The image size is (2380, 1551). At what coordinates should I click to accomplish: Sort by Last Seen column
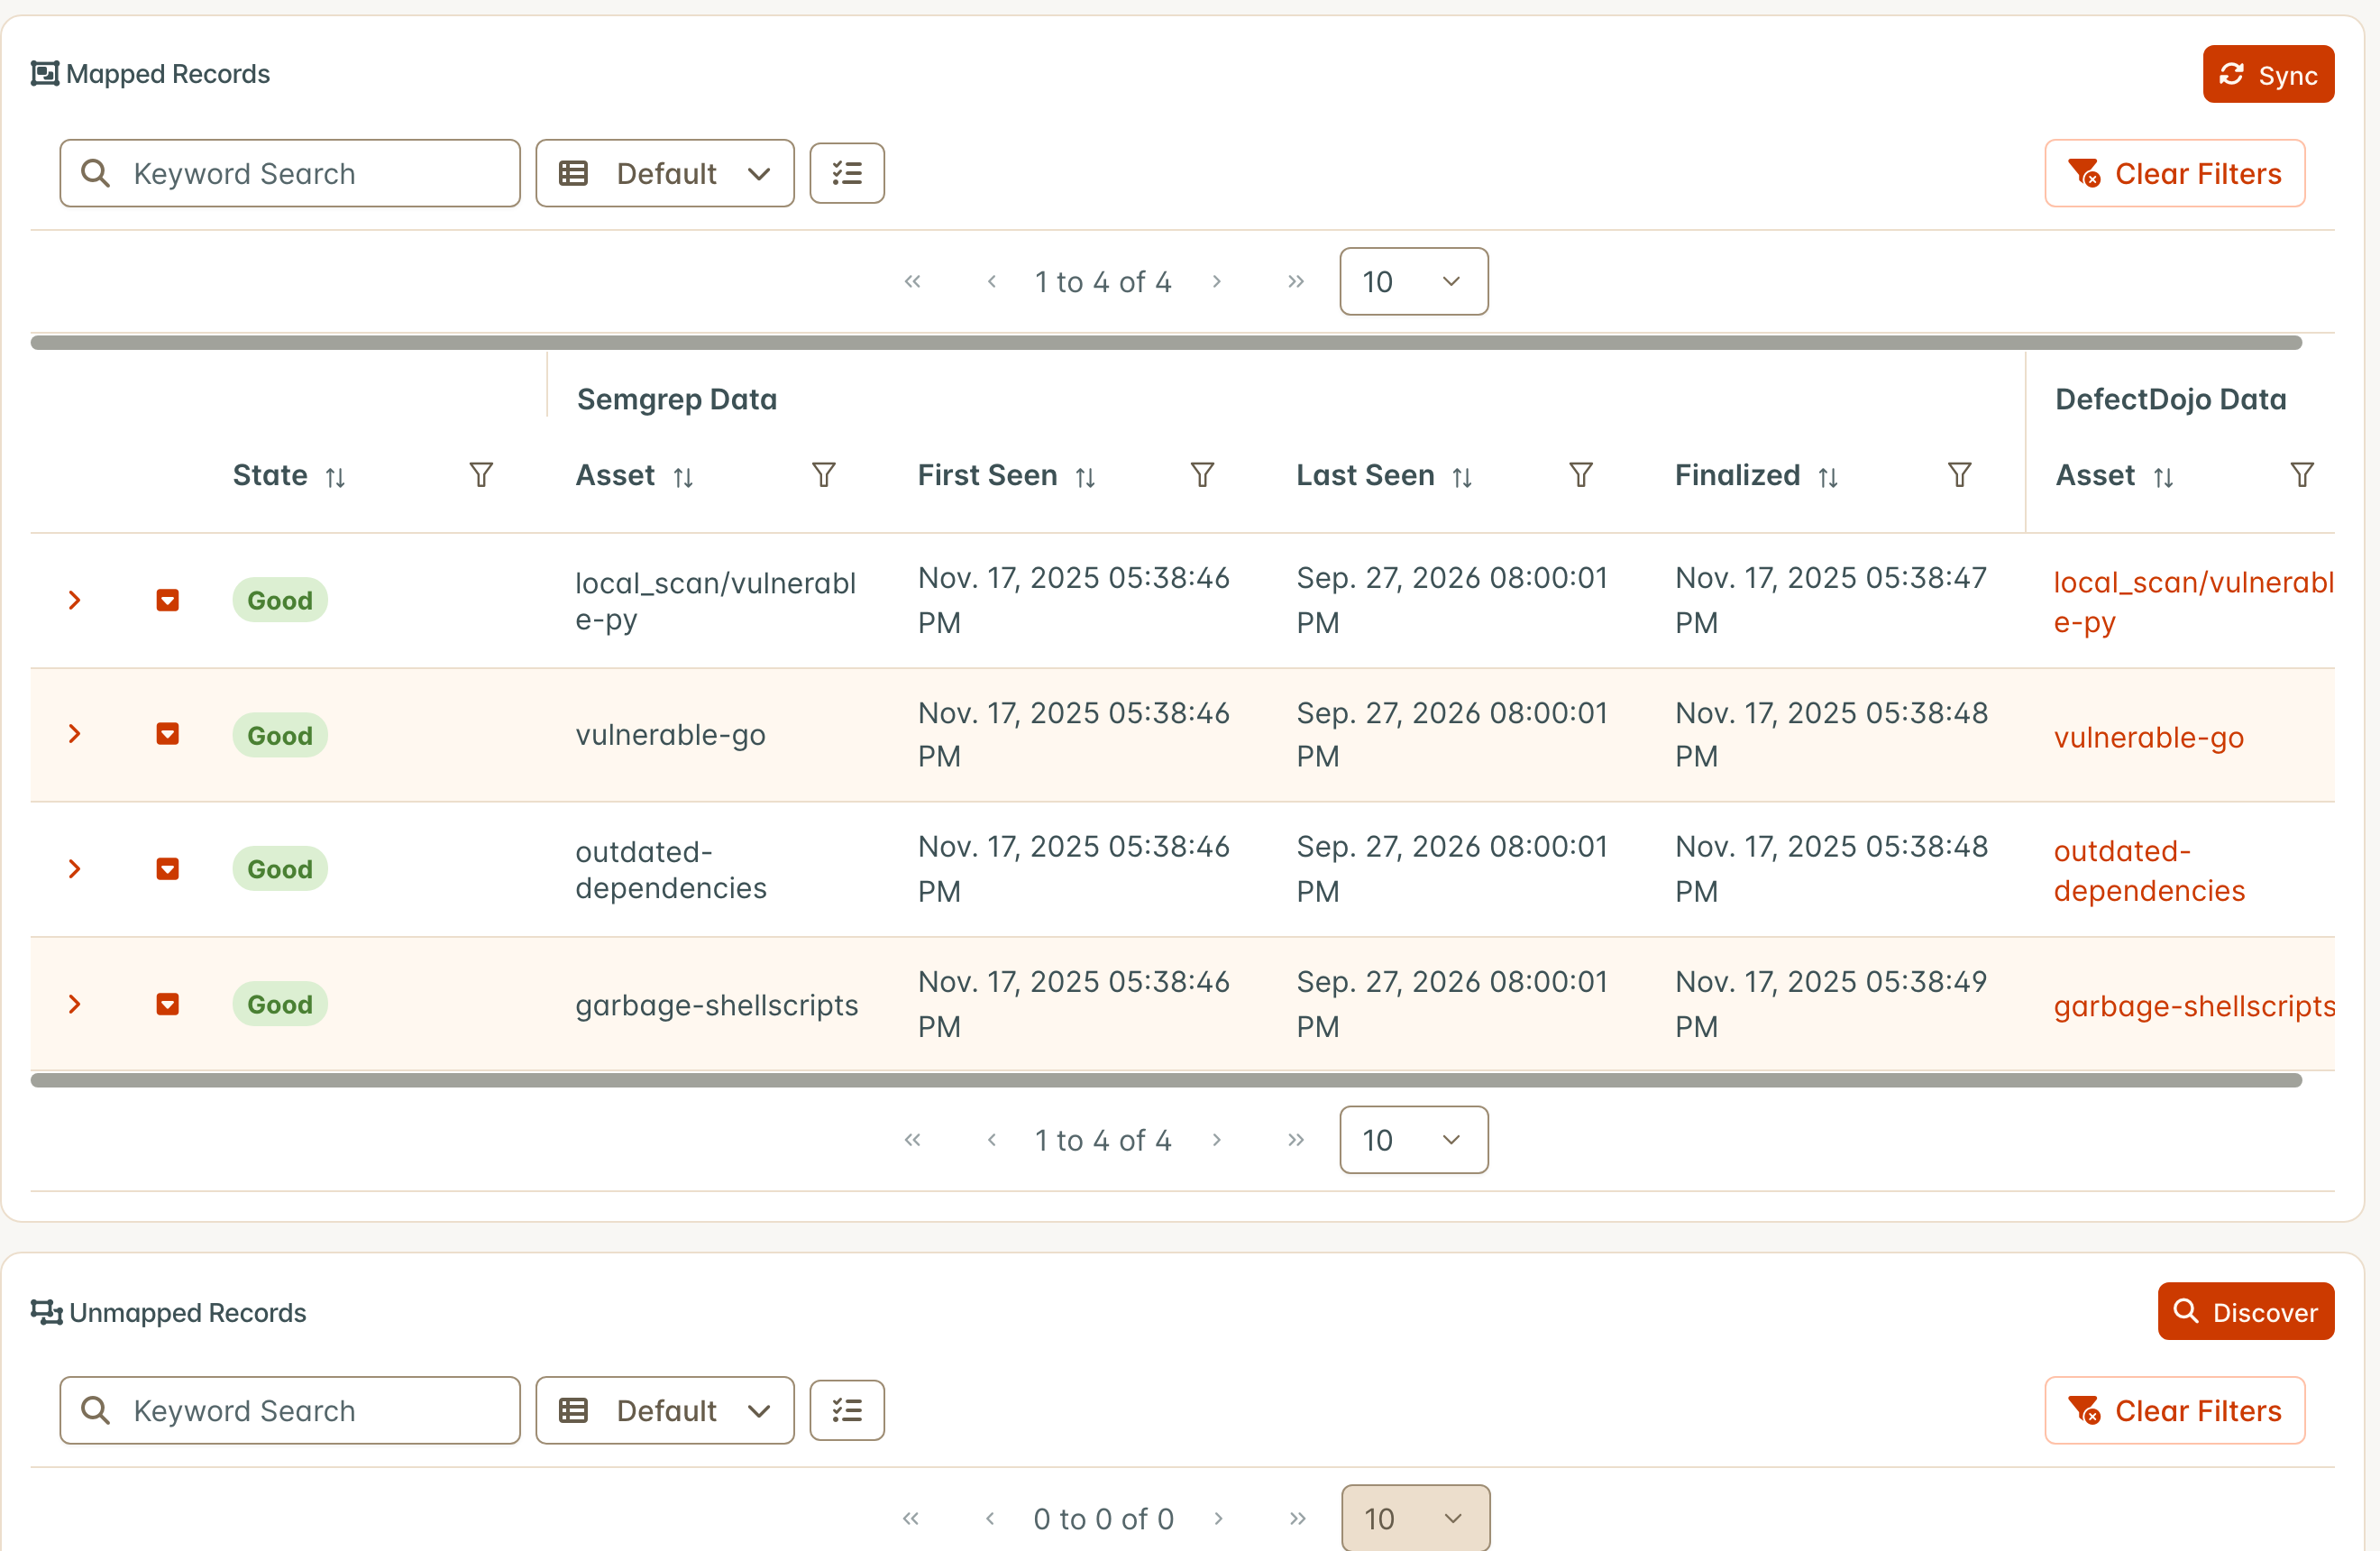[x=1462, y=477]
